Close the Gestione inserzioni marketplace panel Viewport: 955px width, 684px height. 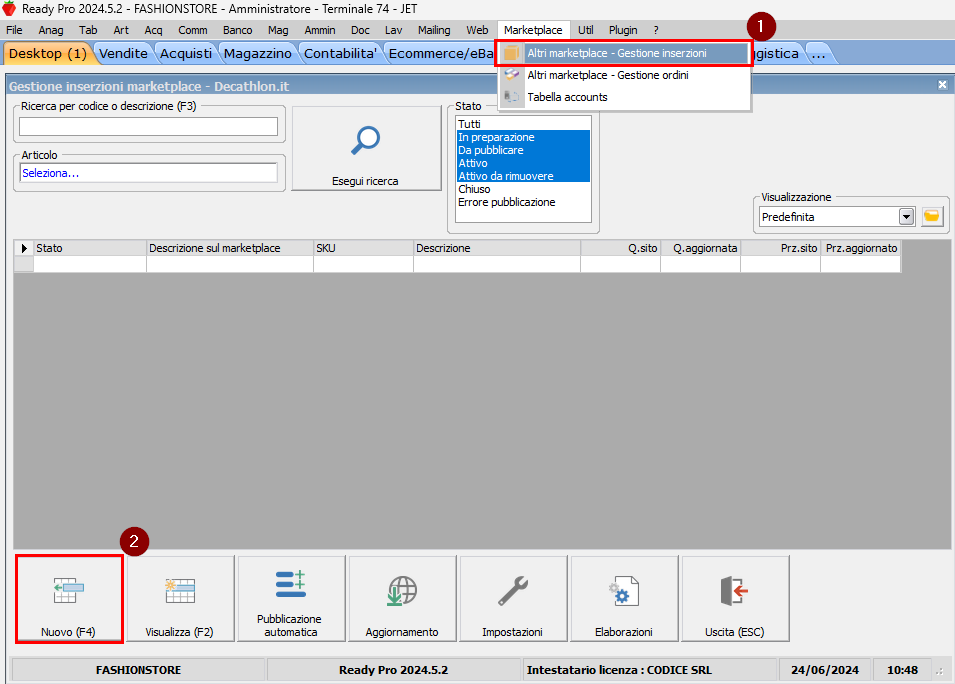click(942, 85)
